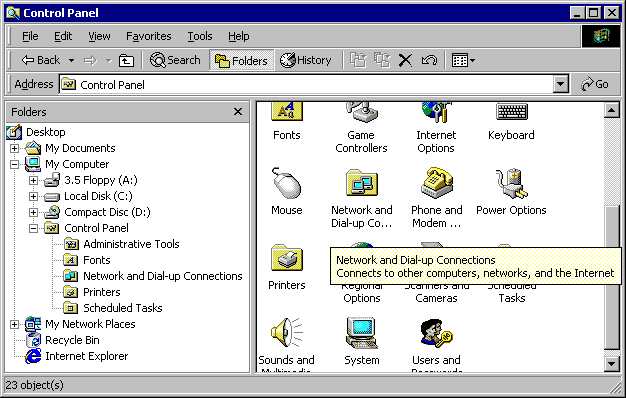
Task: Open Power Options applet
Action: tap(511, 183)
